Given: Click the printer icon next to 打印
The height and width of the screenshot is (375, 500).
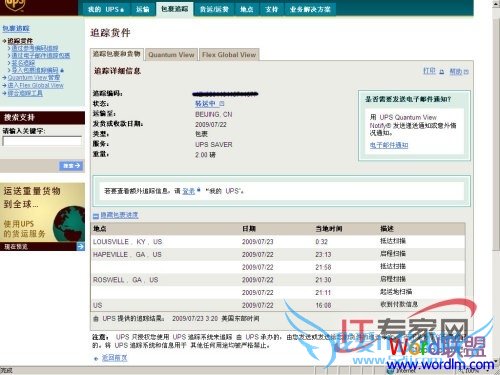Looking at the screenshot, I should 442,72.
